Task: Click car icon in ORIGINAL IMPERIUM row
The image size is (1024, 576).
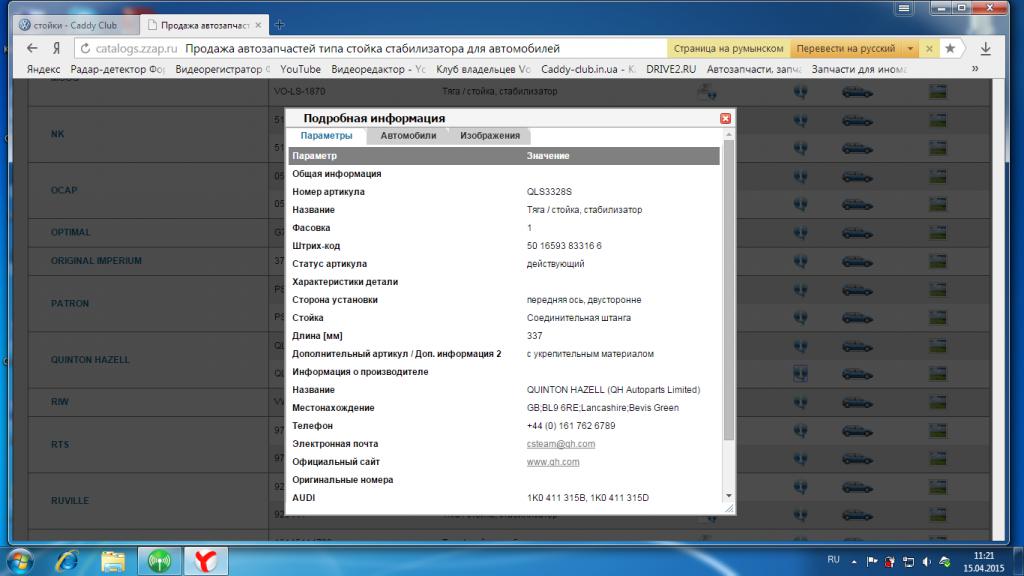Action: [857, 262]
